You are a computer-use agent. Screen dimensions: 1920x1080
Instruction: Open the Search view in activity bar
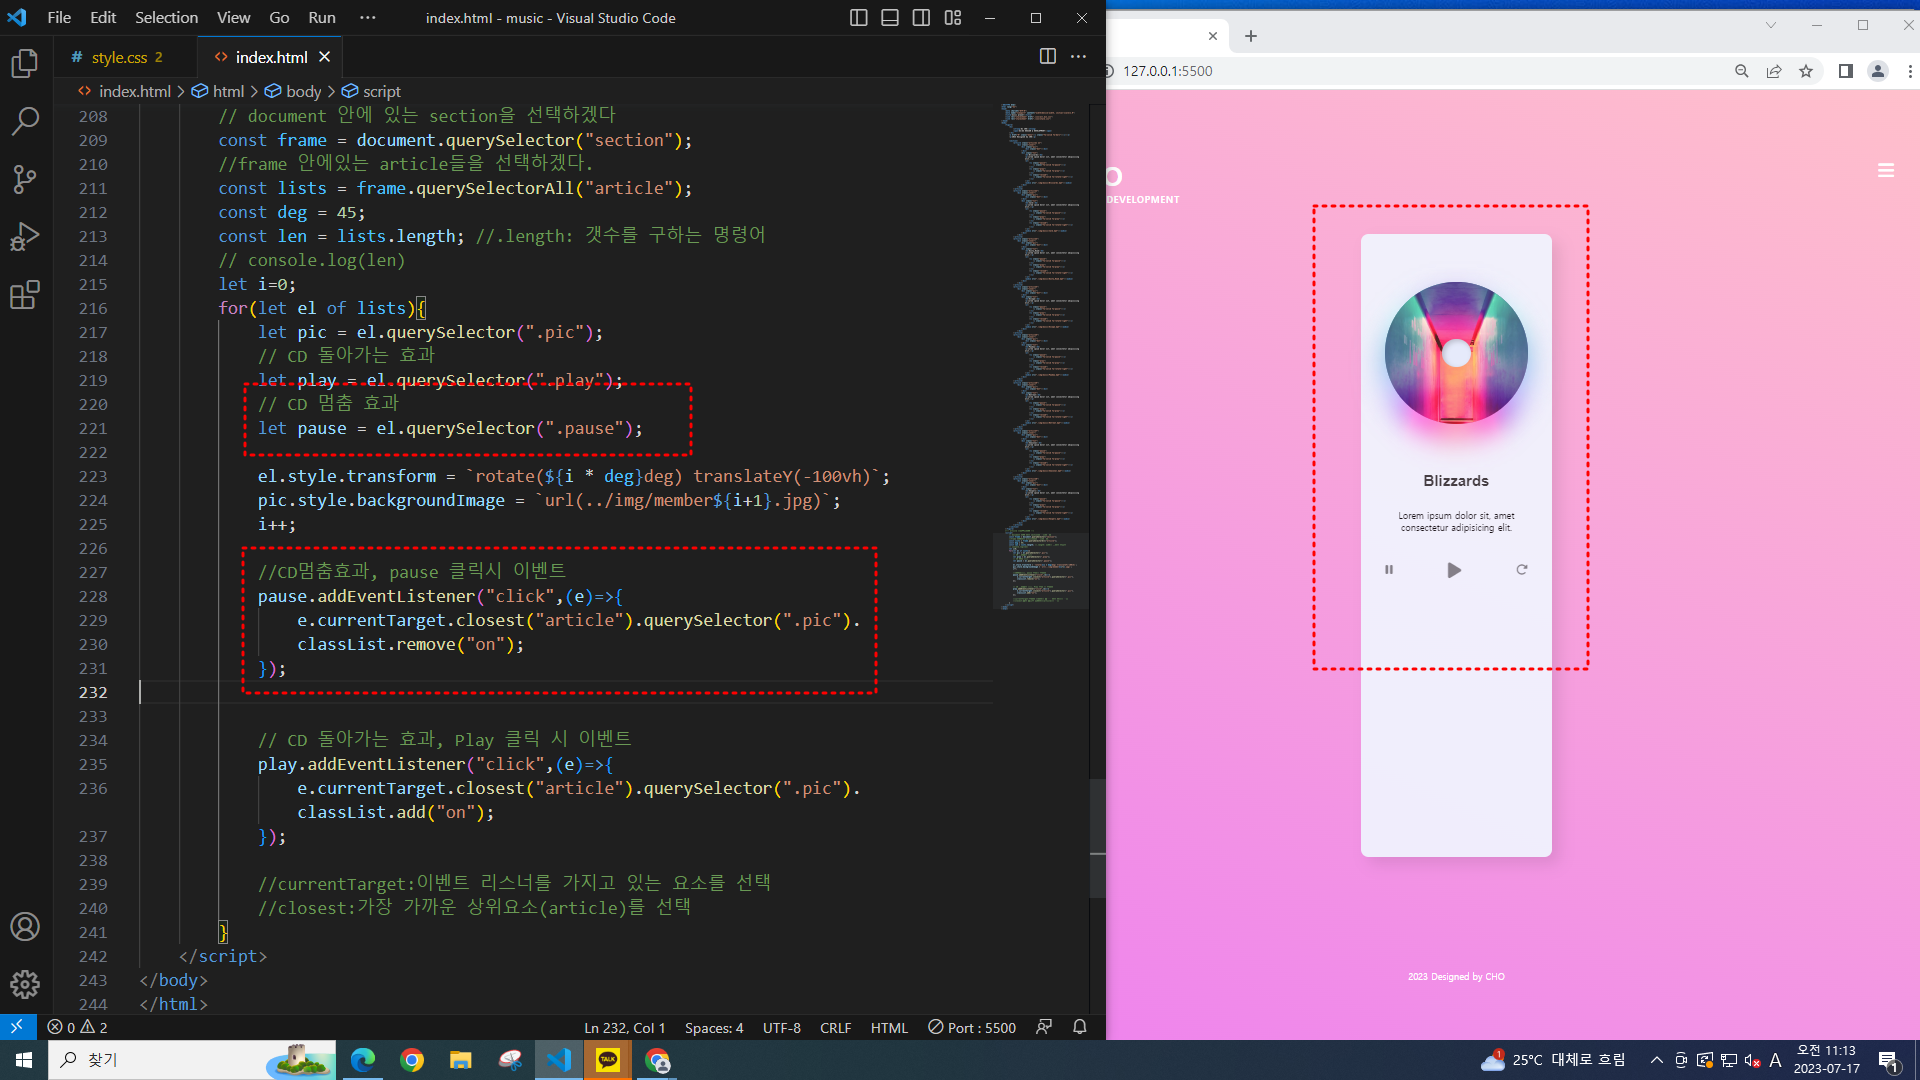point(25,122)
